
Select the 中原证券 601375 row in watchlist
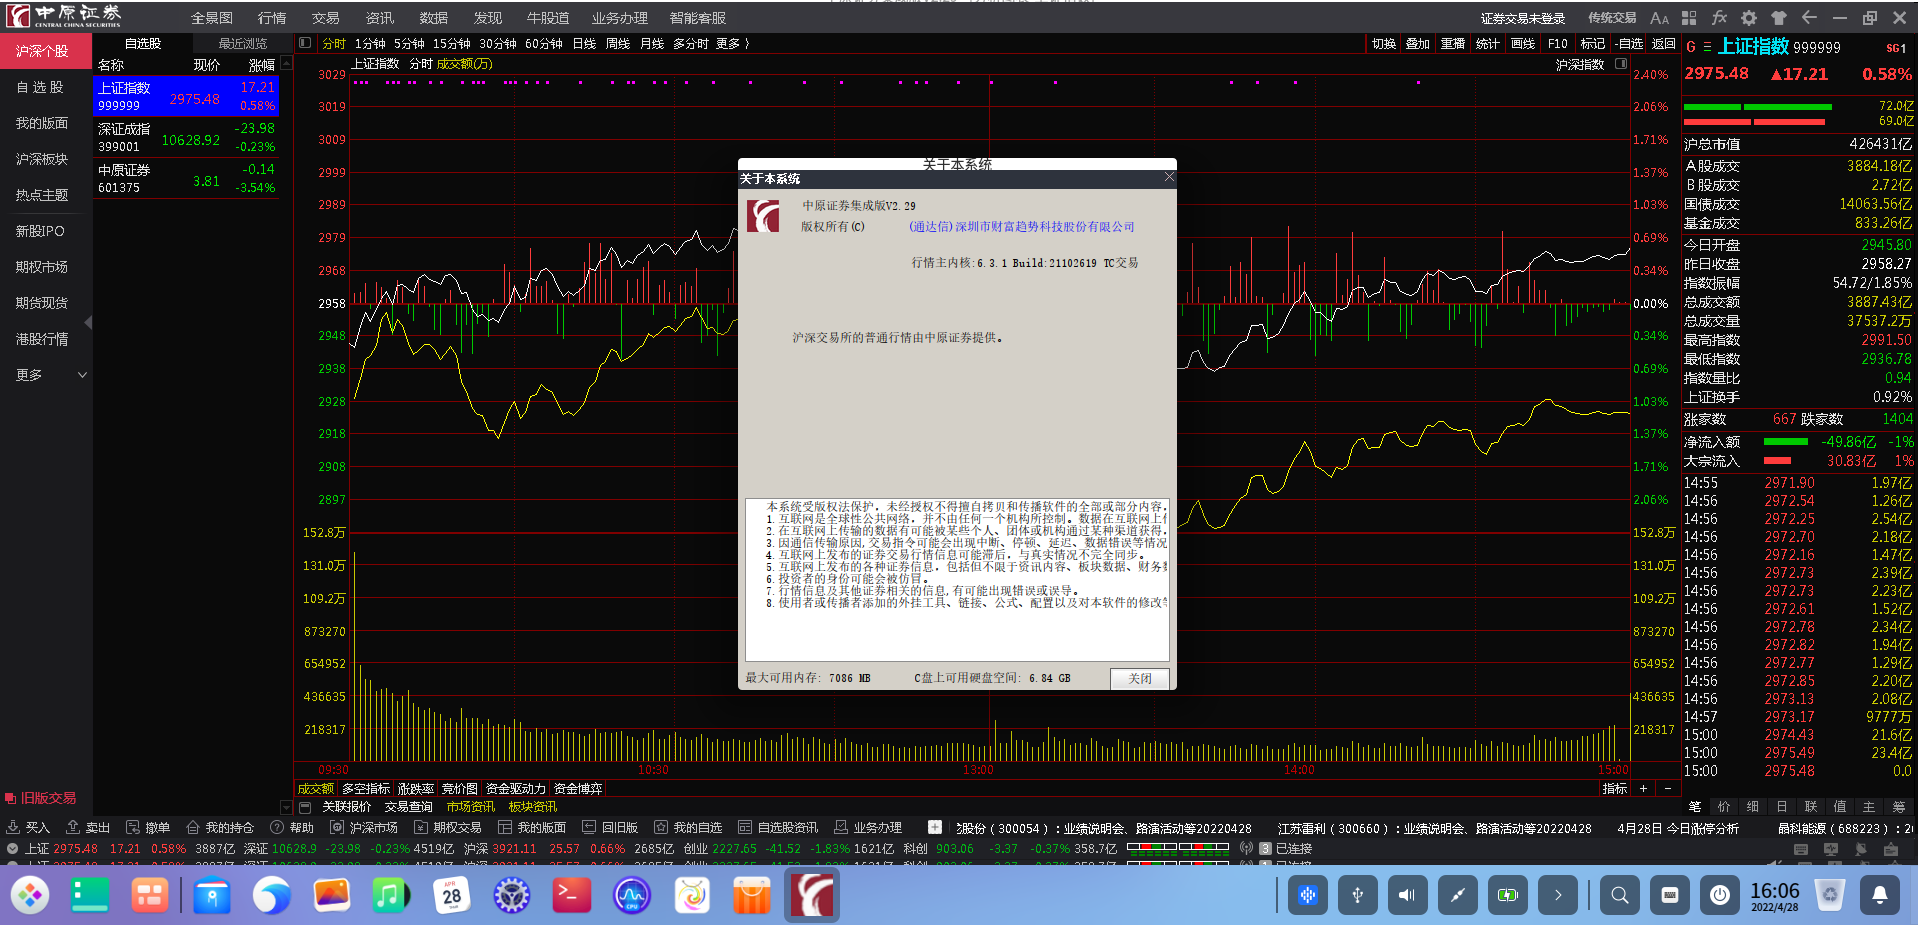click(x=186, y=179)
